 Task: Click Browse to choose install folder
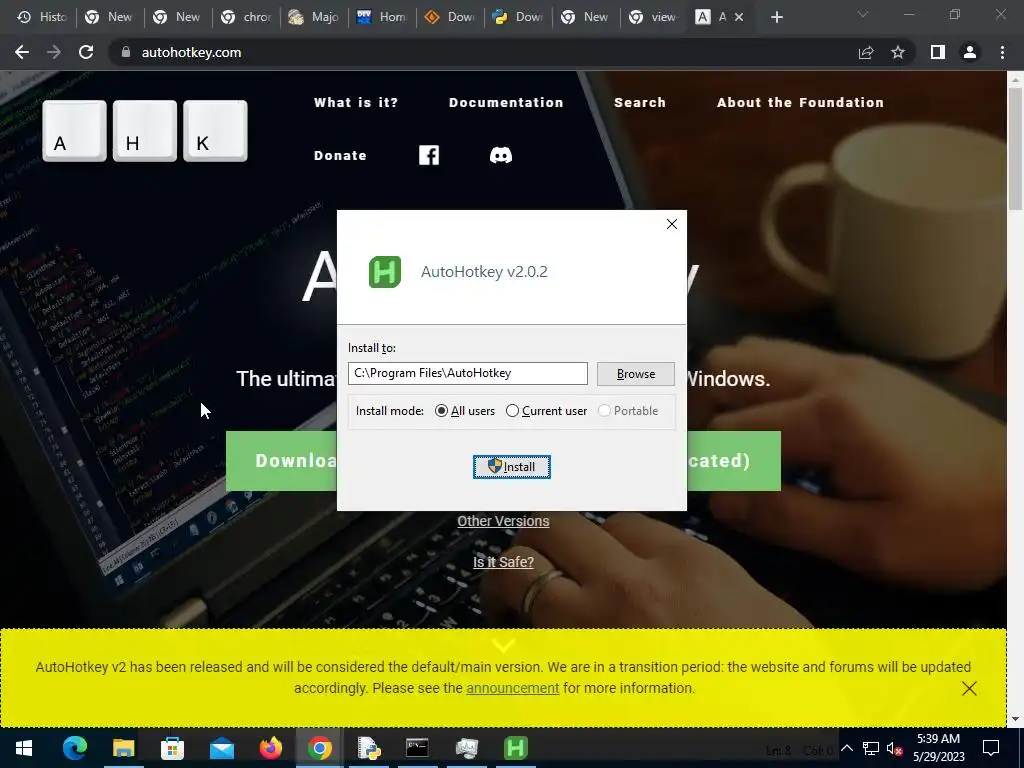pos(635,374)
